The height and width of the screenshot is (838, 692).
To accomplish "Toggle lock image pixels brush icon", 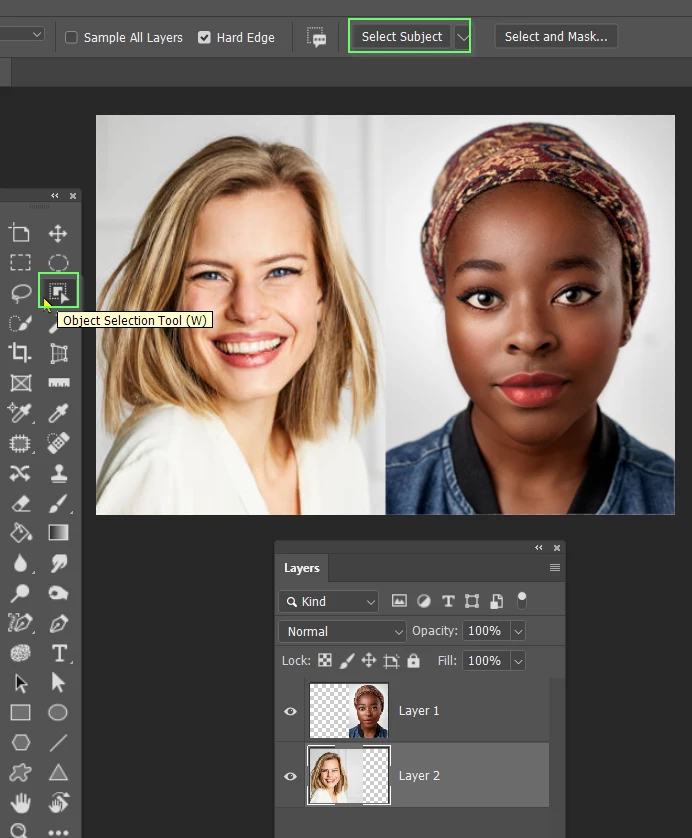I will tap(347, 661).
